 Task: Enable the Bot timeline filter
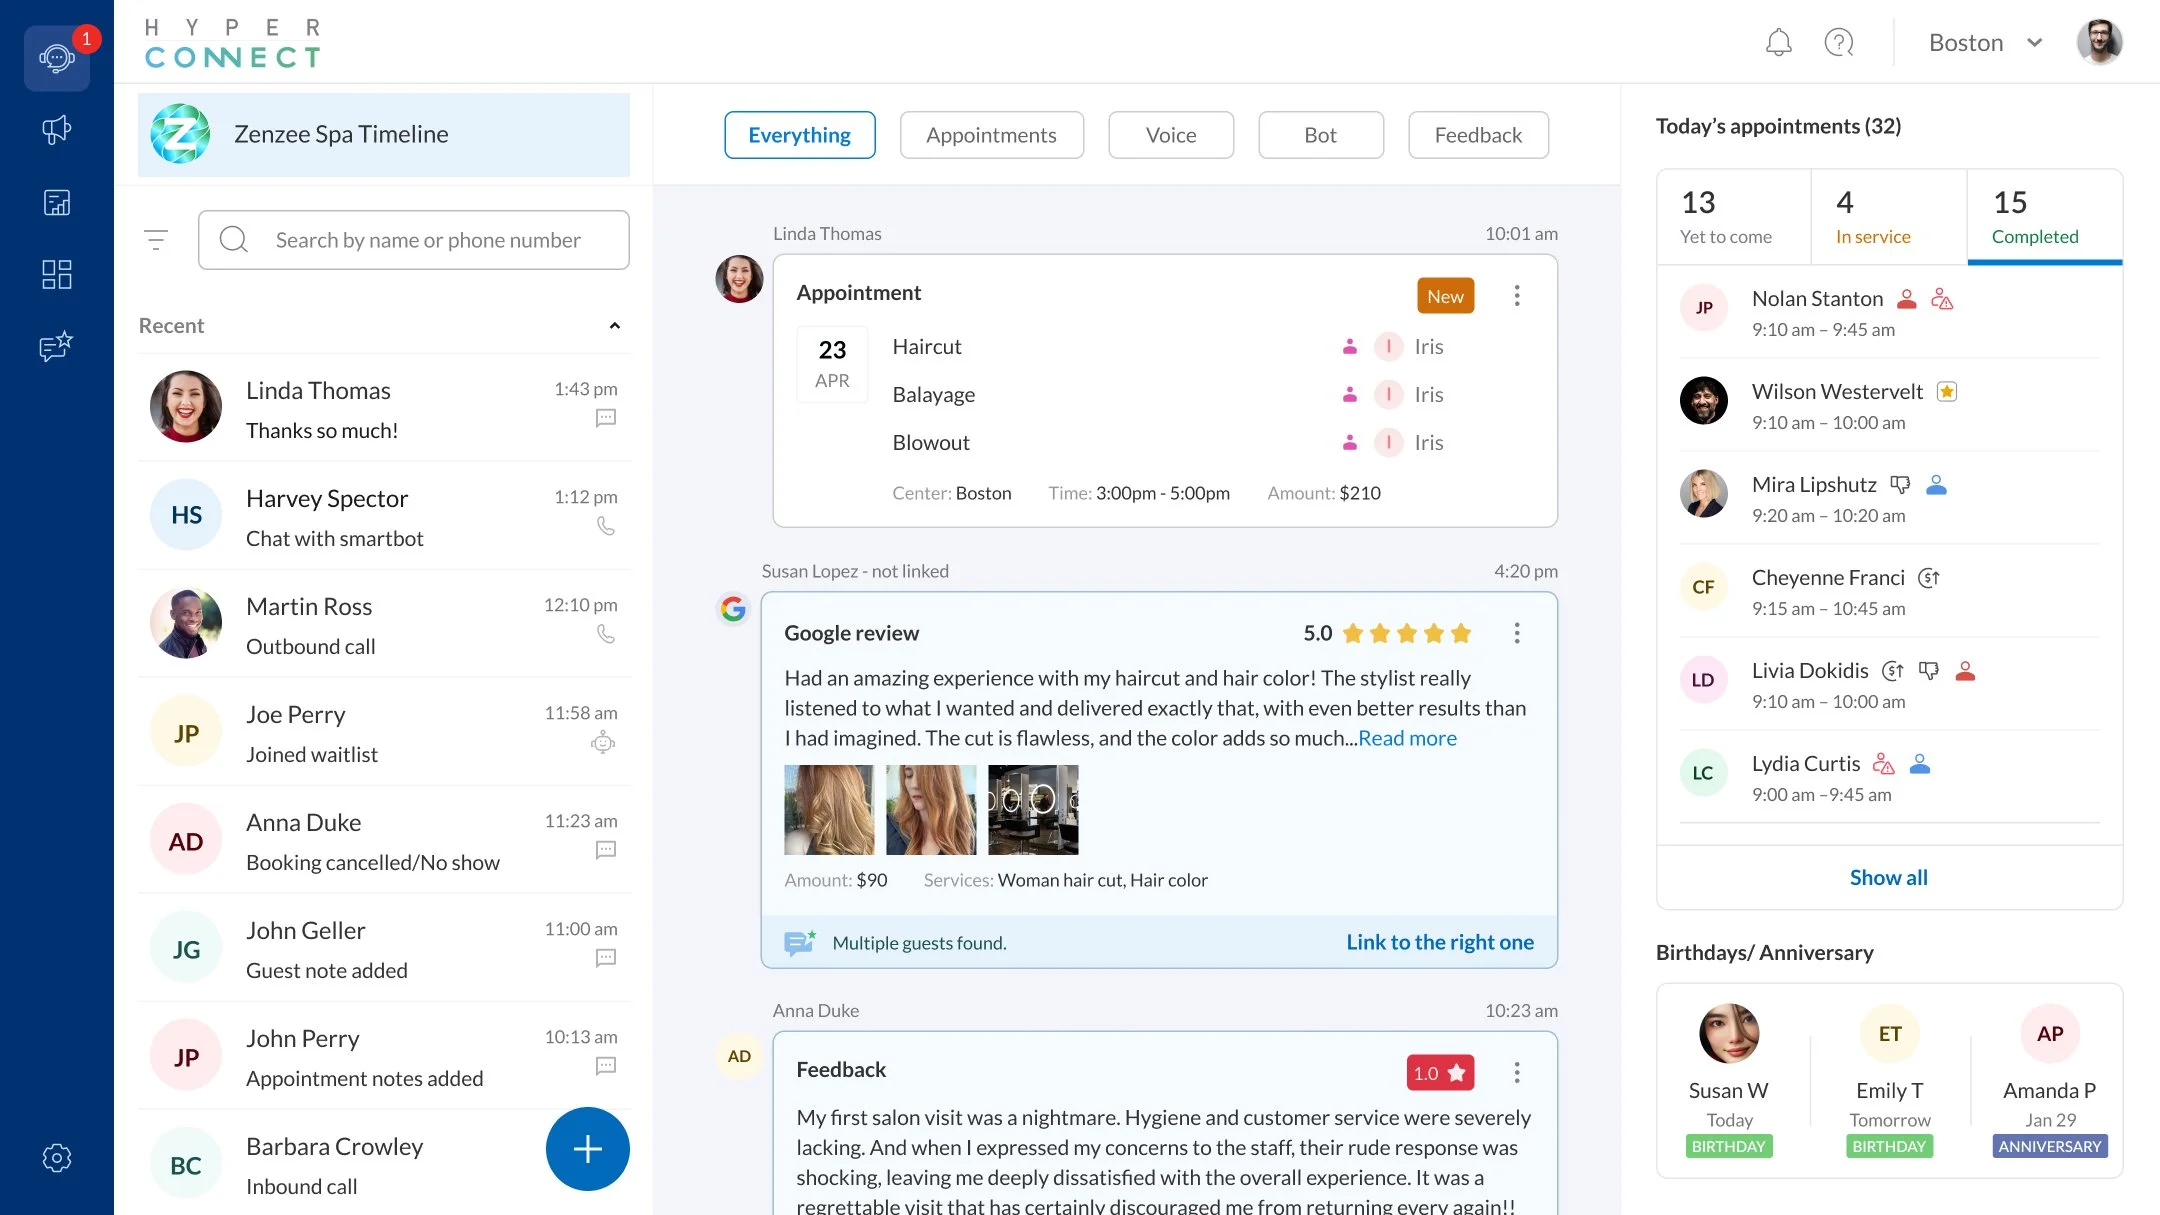coord(1320,134)
